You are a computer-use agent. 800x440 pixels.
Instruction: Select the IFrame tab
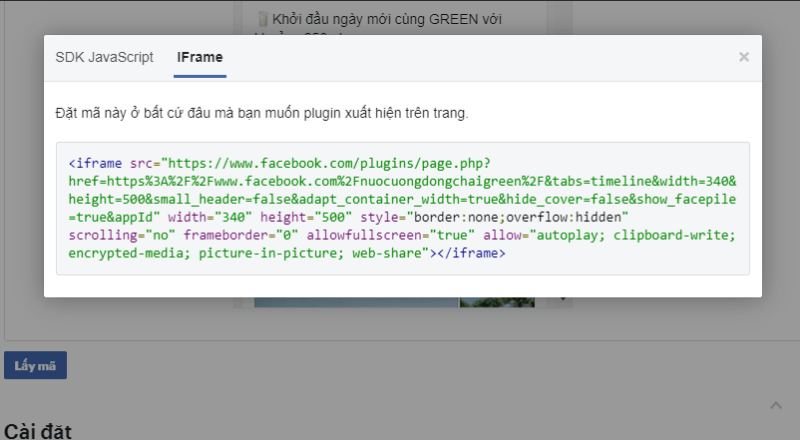click(199, 57)
